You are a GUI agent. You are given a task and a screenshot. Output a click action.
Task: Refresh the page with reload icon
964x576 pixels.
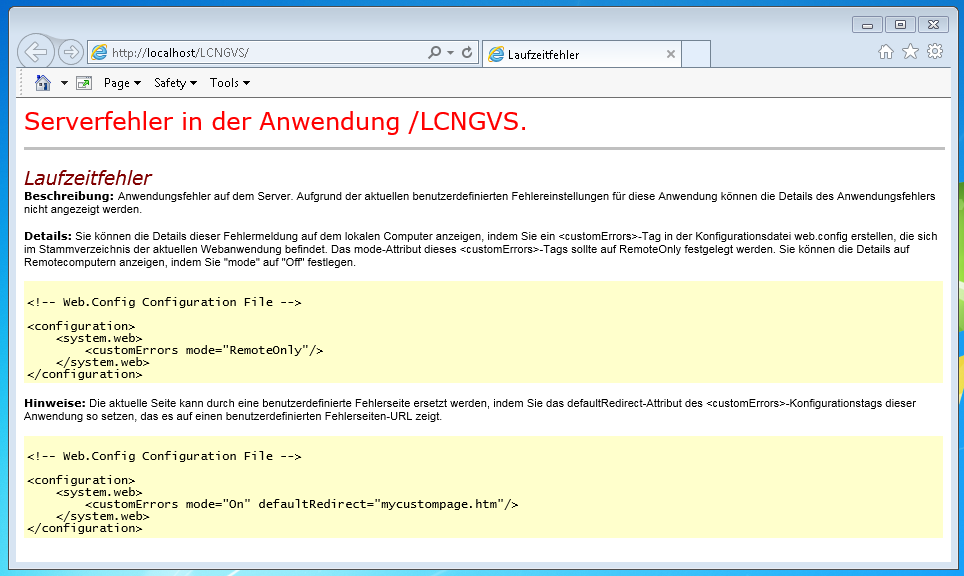pos(466,53)
